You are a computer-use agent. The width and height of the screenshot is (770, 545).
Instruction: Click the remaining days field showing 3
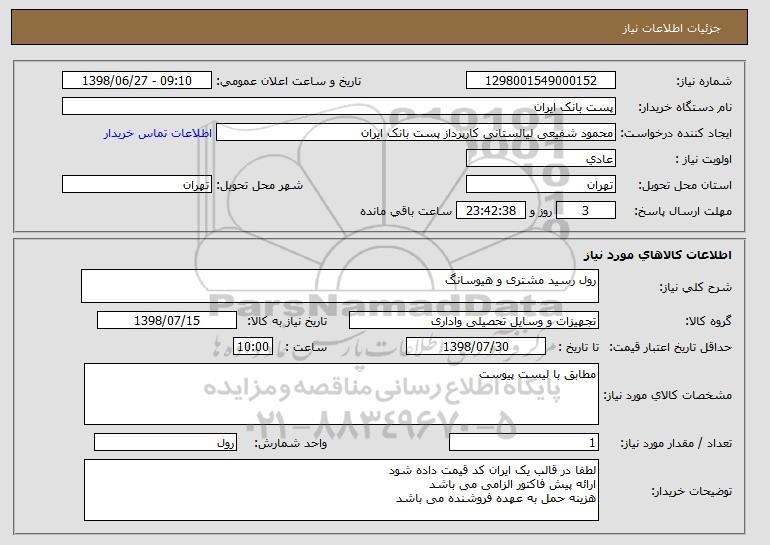585,211
